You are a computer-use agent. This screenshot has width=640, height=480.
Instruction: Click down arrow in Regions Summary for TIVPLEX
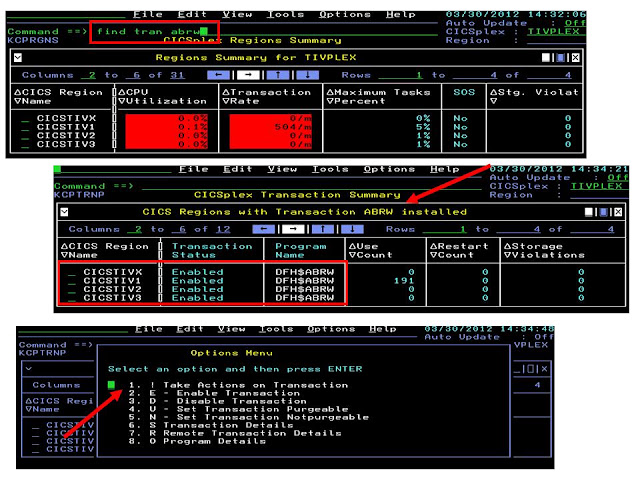pyautogui.click(x=307, y=75)
